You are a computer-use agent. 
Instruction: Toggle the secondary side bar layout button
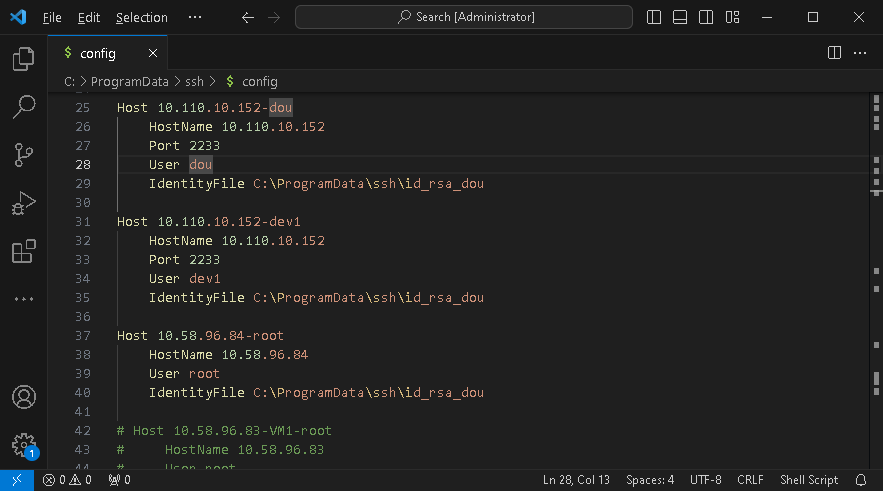coord(706,17)
